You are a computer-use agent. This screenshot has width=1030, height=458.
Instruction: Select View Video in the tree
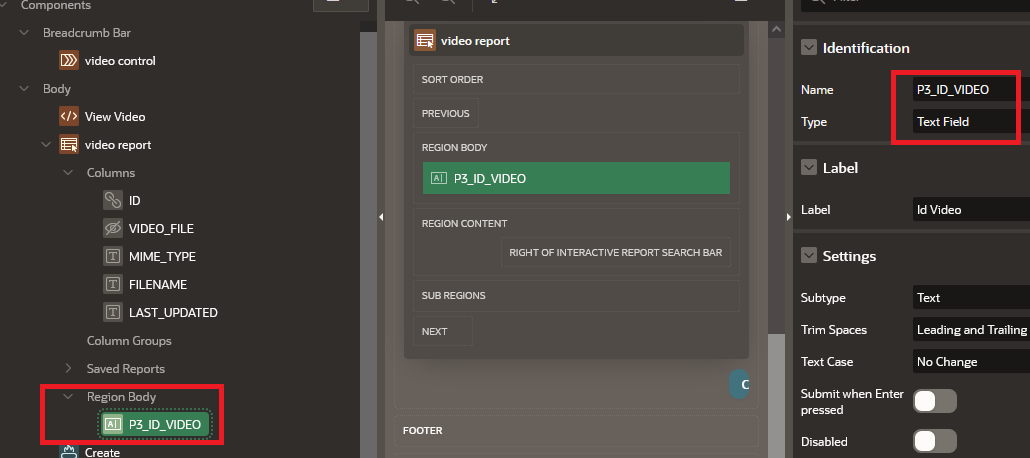pyautogui.click(x=115, y=116)
